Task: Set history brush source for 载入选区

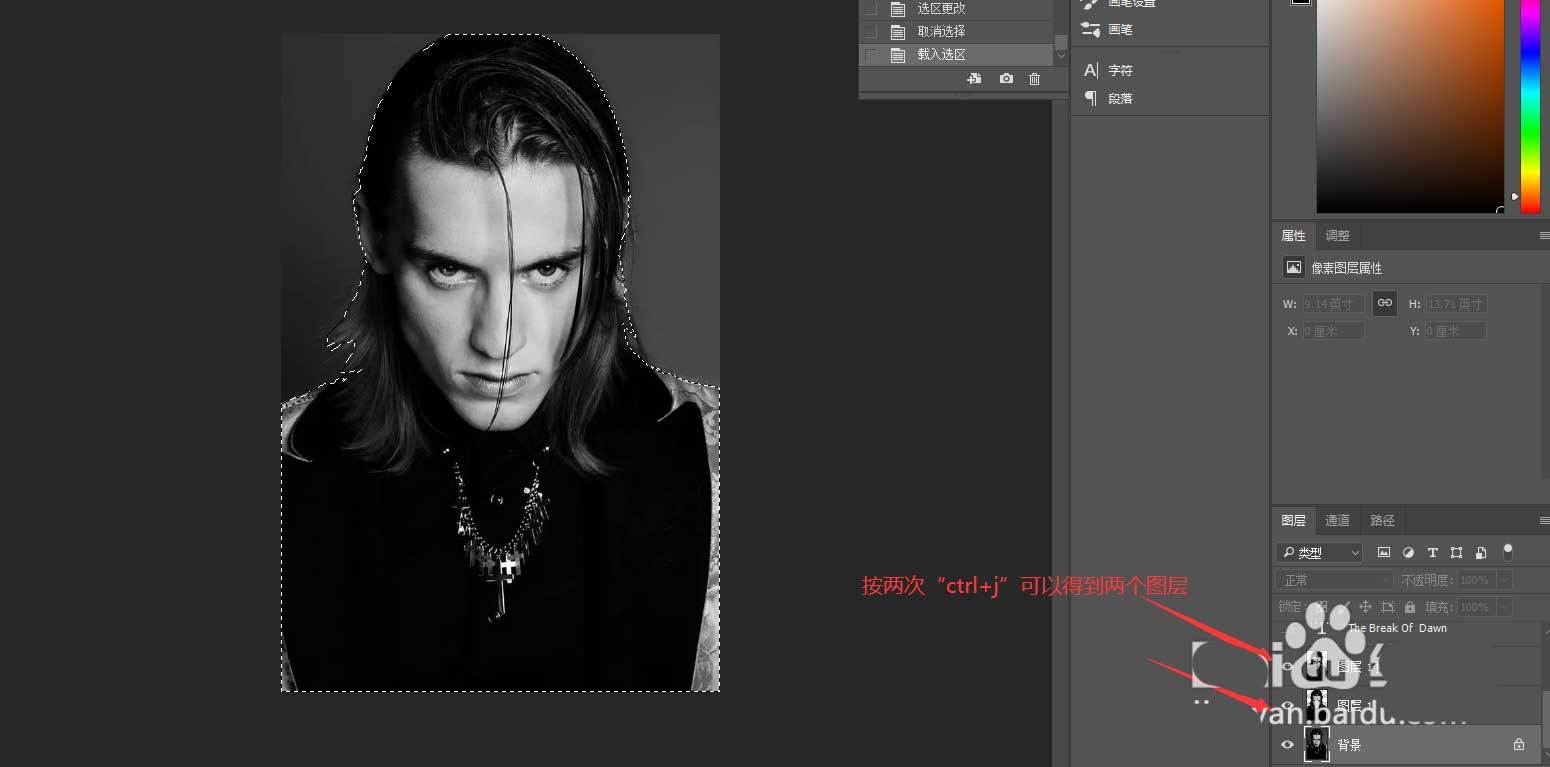Action: [x=871, y=55]
